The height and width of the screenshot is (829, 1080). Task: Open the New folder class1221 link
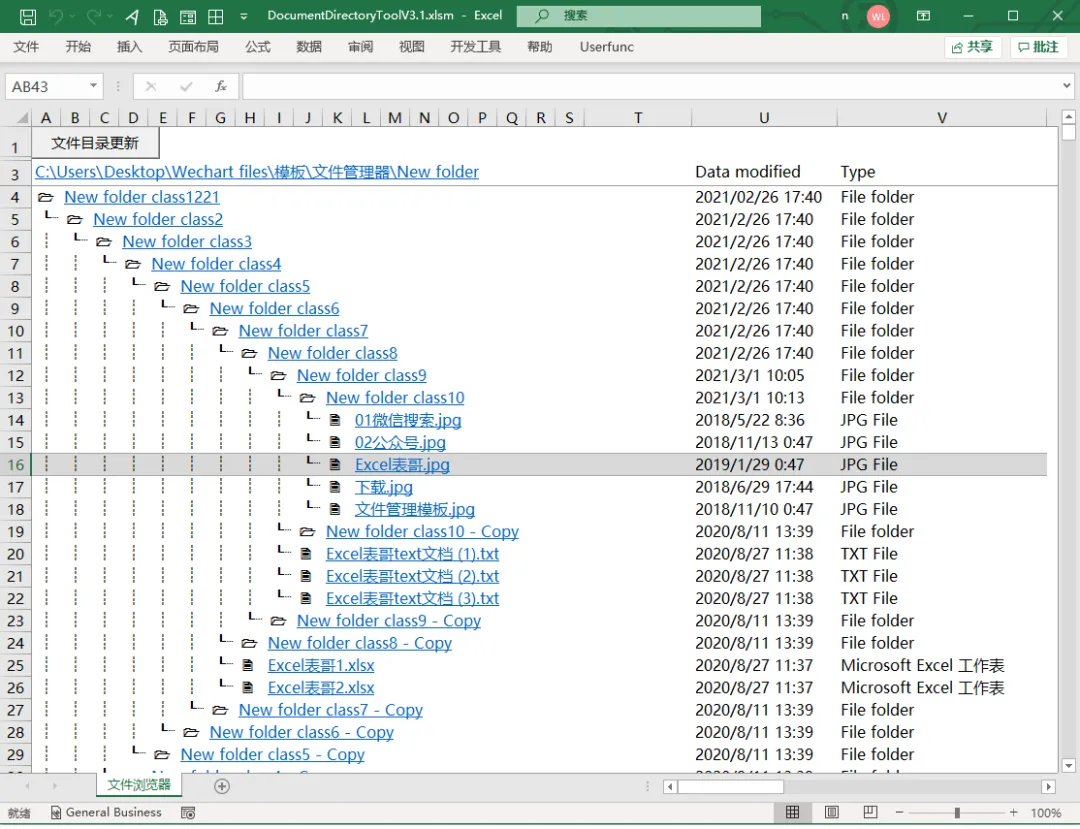[x=142, y=197]
